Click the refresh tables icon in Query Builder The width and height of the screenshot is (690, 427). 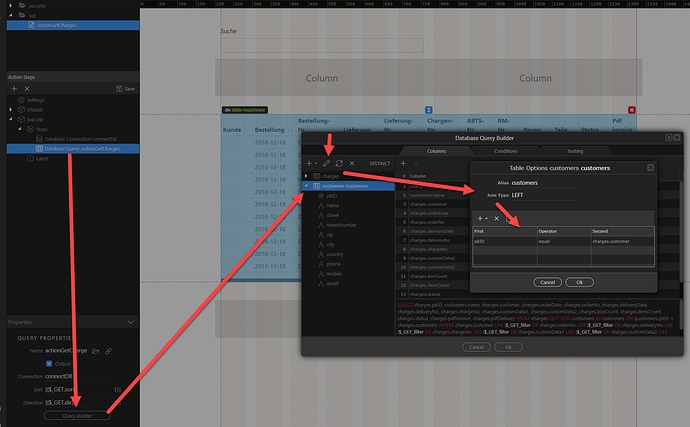point(339,162)
